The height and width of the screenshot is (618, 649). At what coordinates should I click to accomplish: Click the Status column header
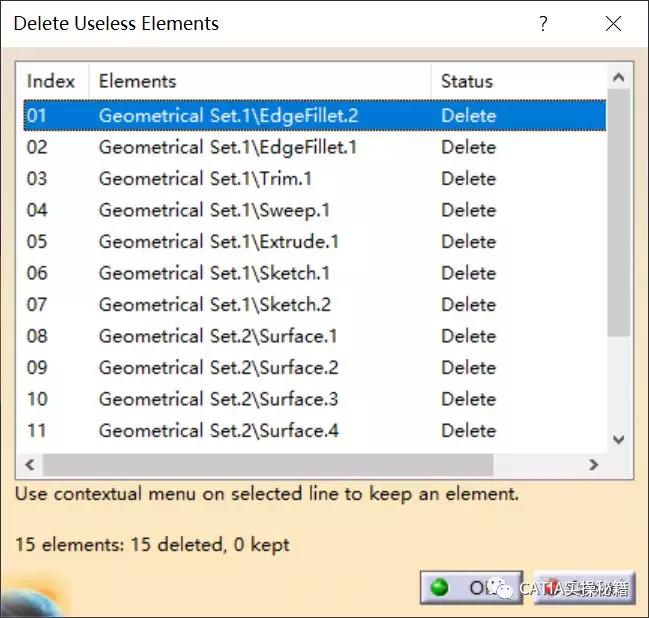[x=467, y=82]
